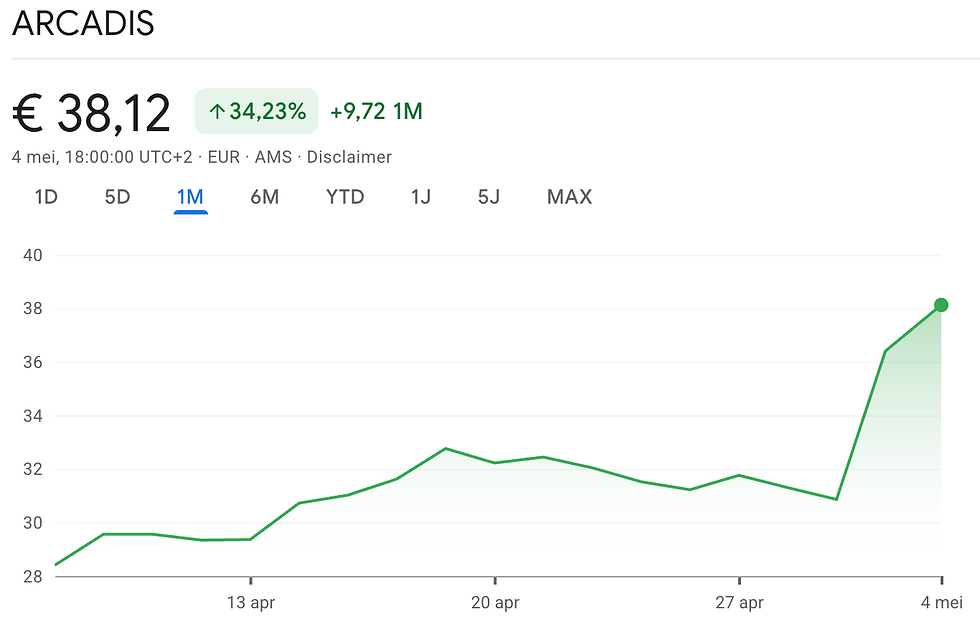The width and height of the screenshot is (980, 624).
Task: Click the AMS exchange label
Action: [x=273, y=157]
